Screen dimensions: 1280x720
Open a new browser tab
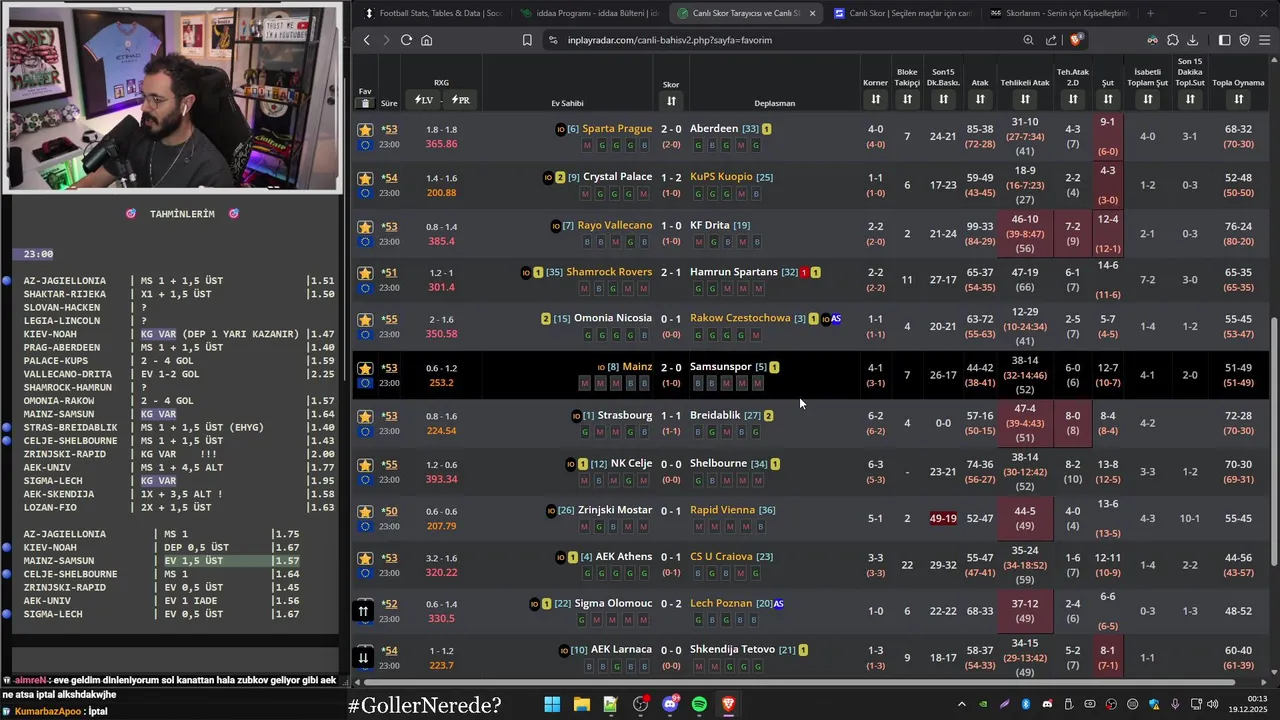pyautogui.click(x=1150, y=13)
